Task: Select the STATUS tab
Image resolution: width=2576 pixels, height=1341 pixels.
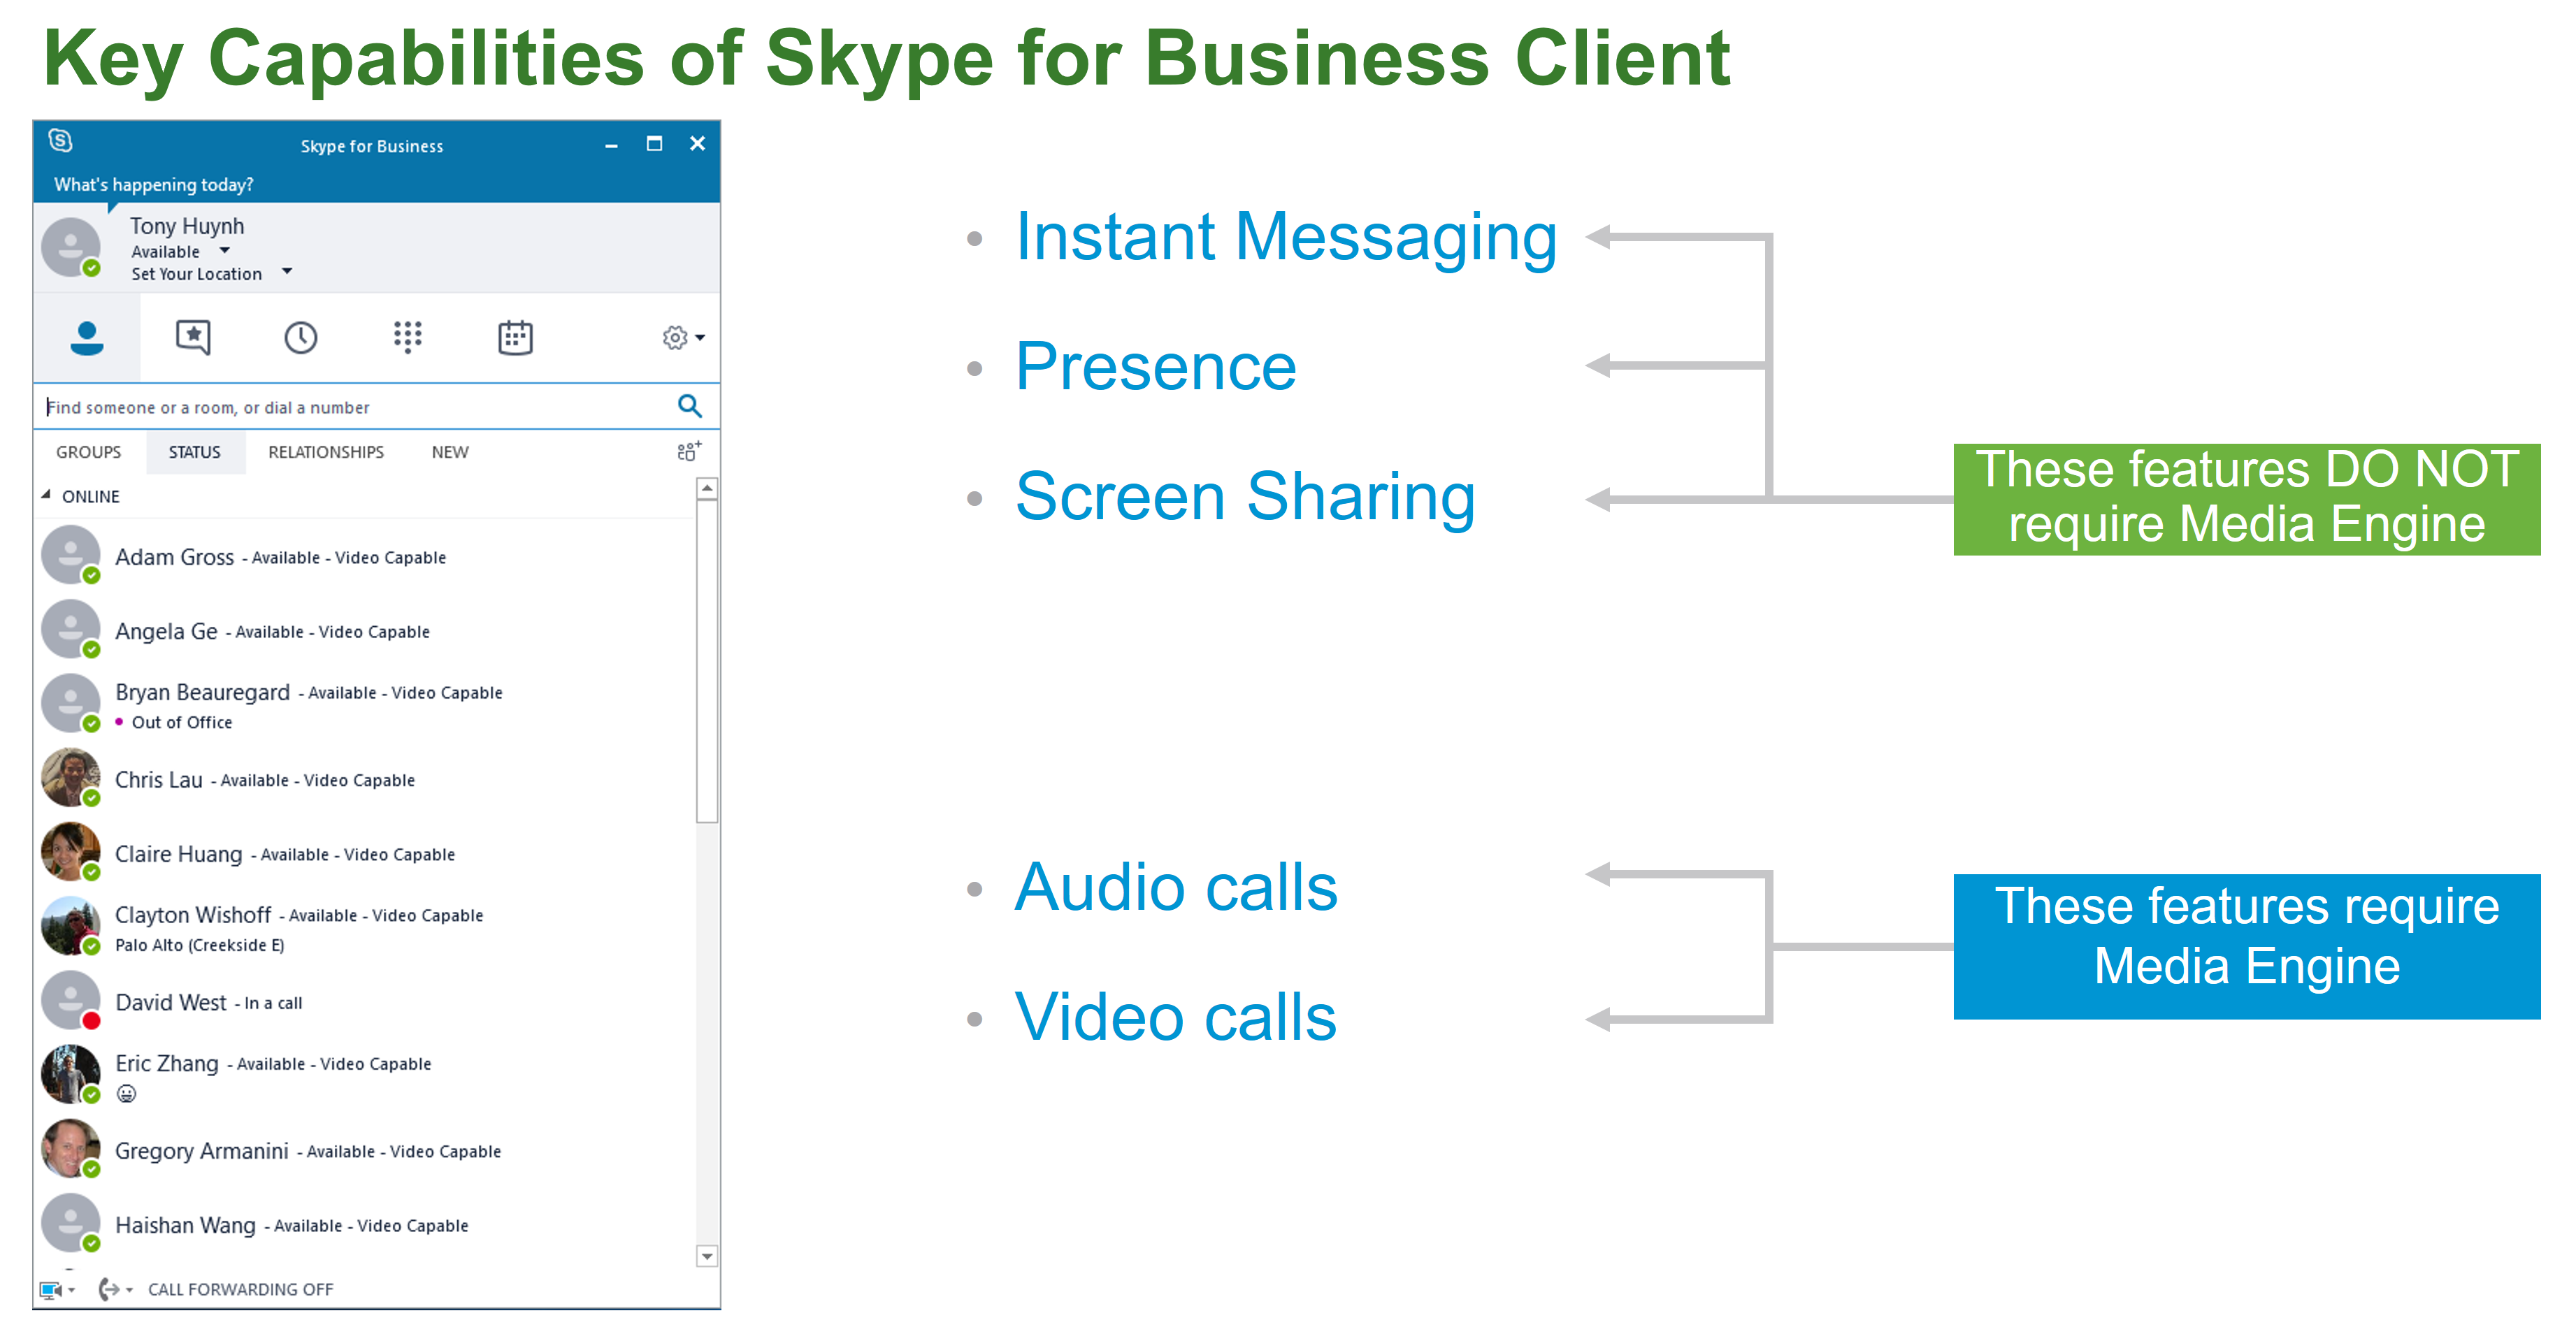Action: (x=192, y=451)
